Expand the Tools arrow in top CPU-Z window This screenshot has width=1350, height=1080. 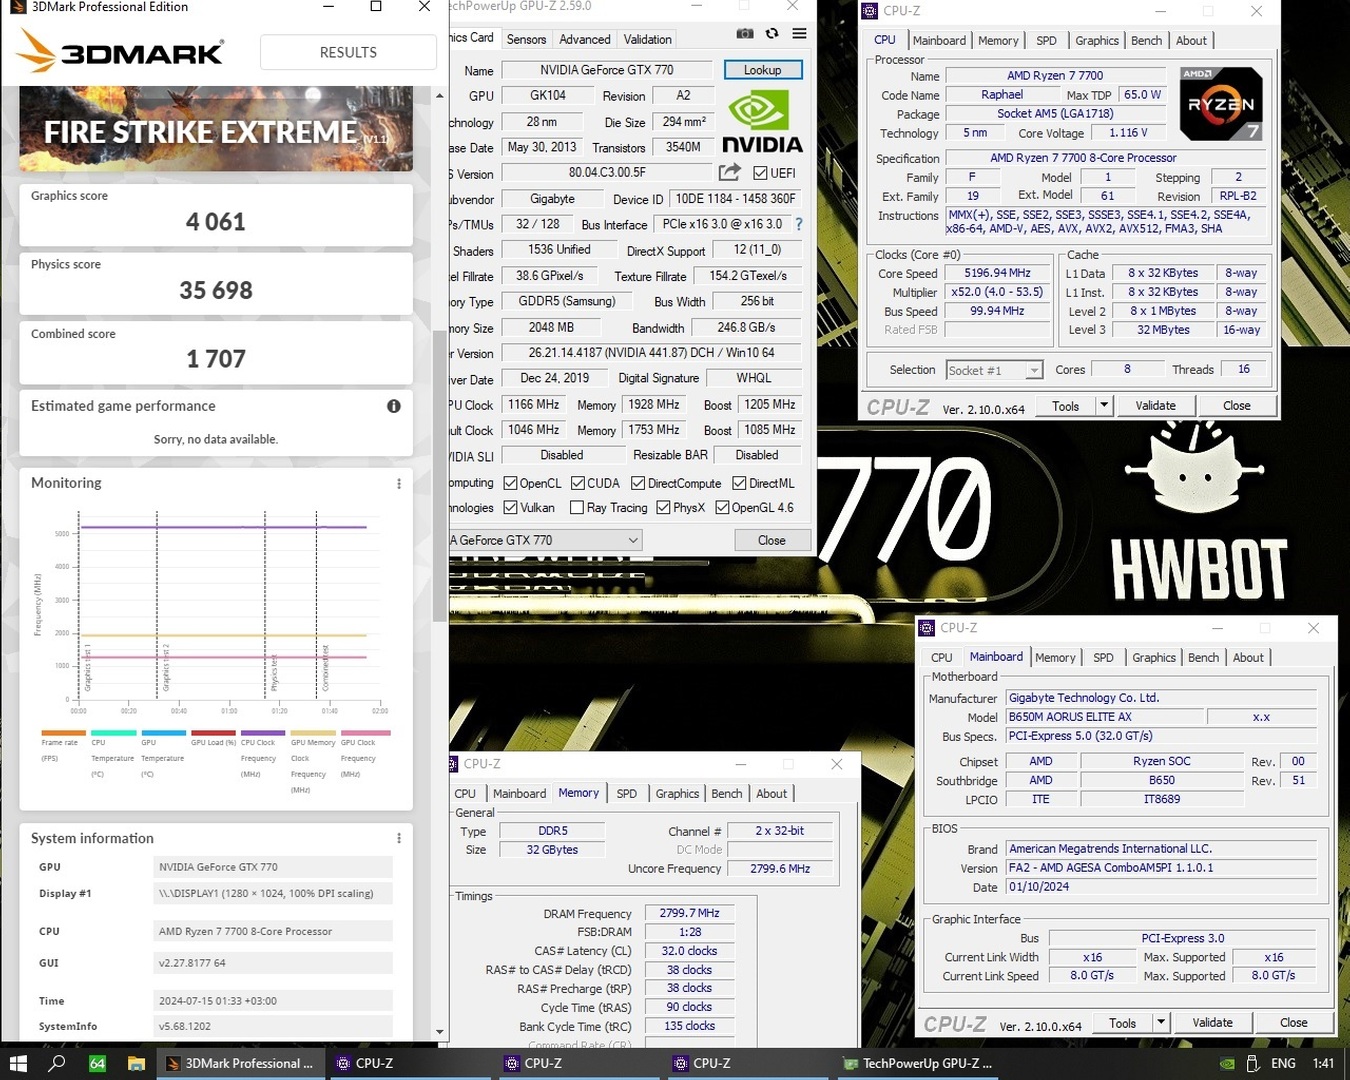click(x=1104, y=406)
